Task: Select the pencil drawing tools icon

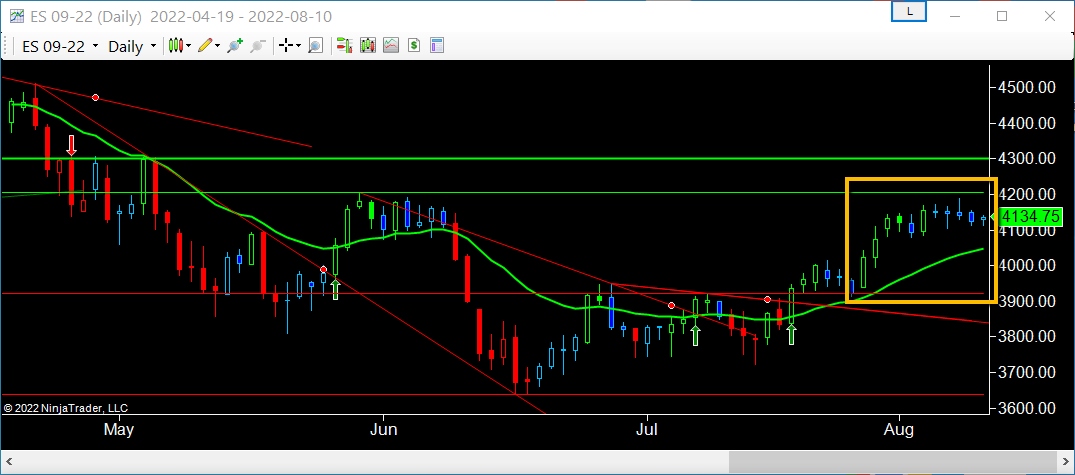Action: 205,46
